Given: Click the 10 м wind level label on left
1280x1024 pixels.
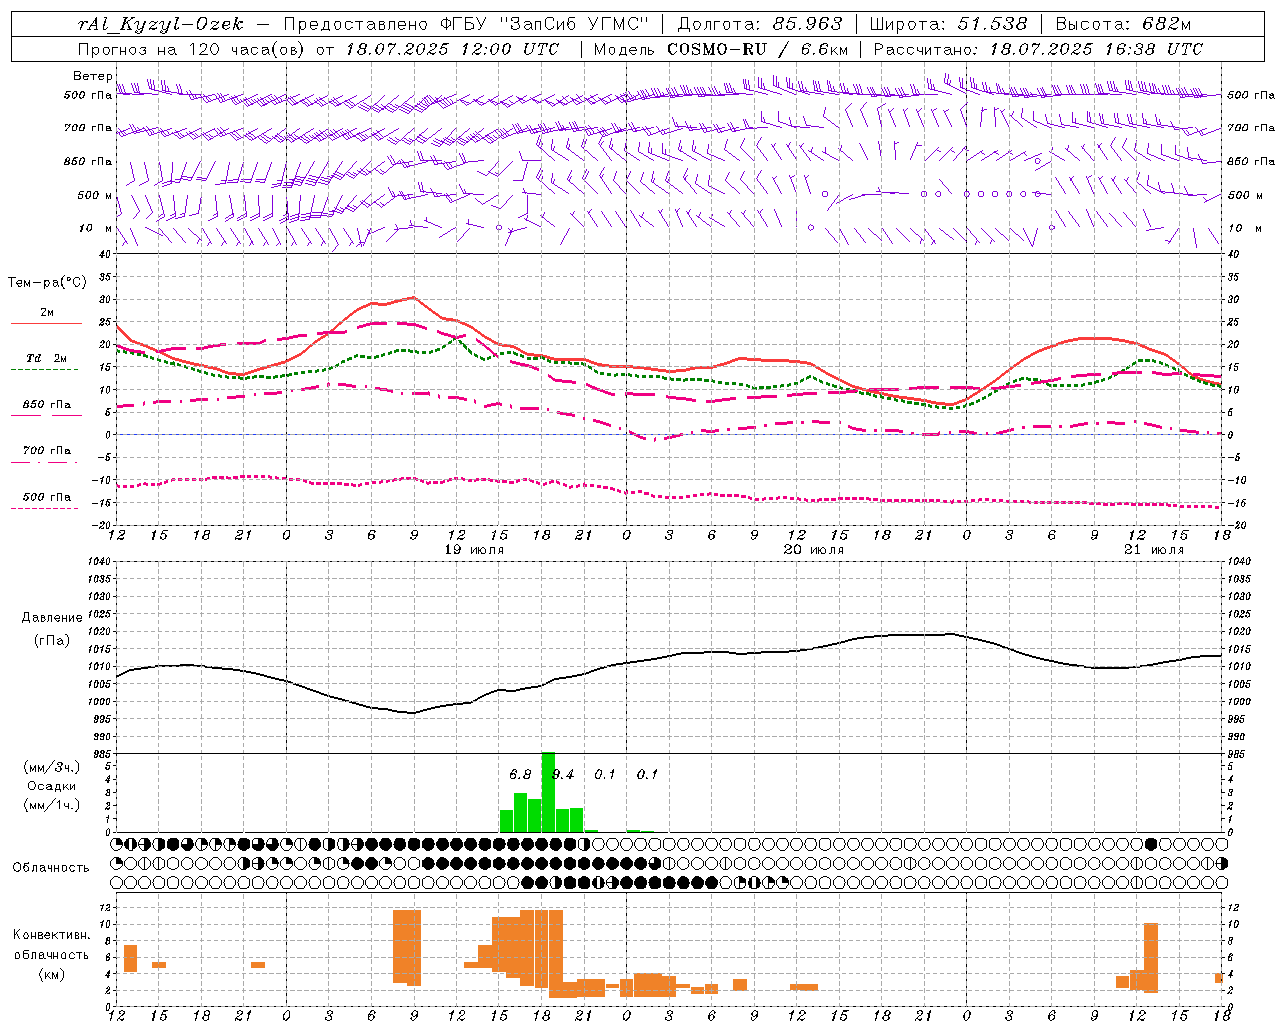Looking at the screenshot, I should click(95, 228).
